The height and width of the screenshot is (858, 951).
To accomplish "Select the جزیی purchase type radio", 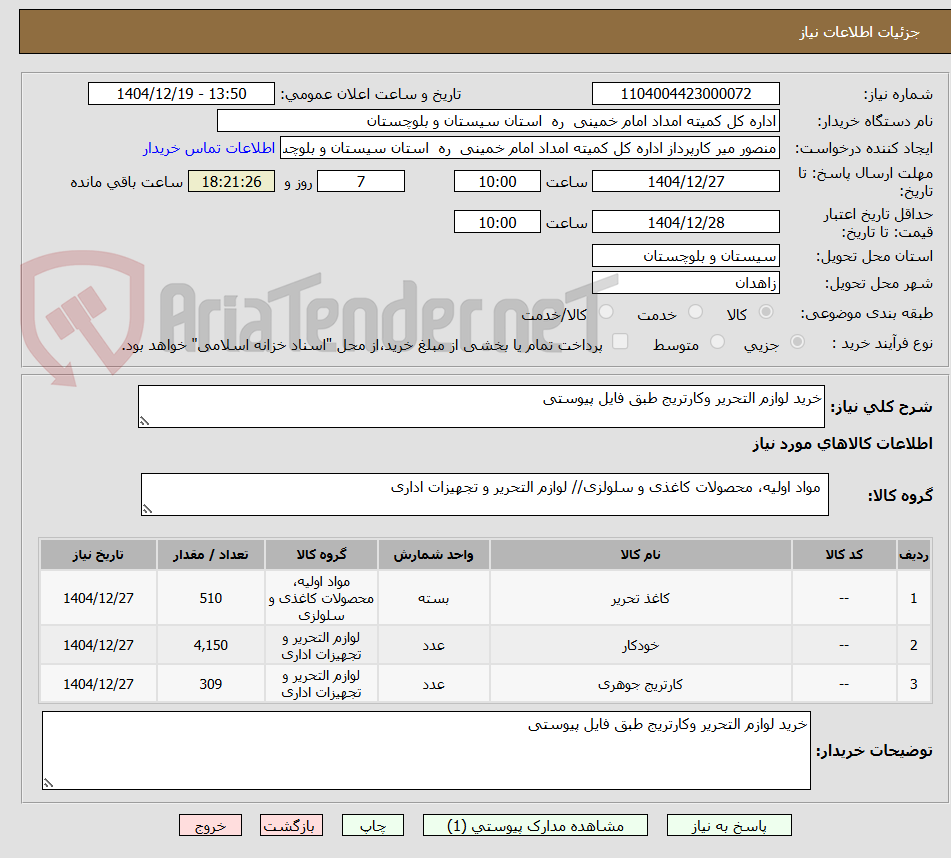I will [x=798, y=342].
